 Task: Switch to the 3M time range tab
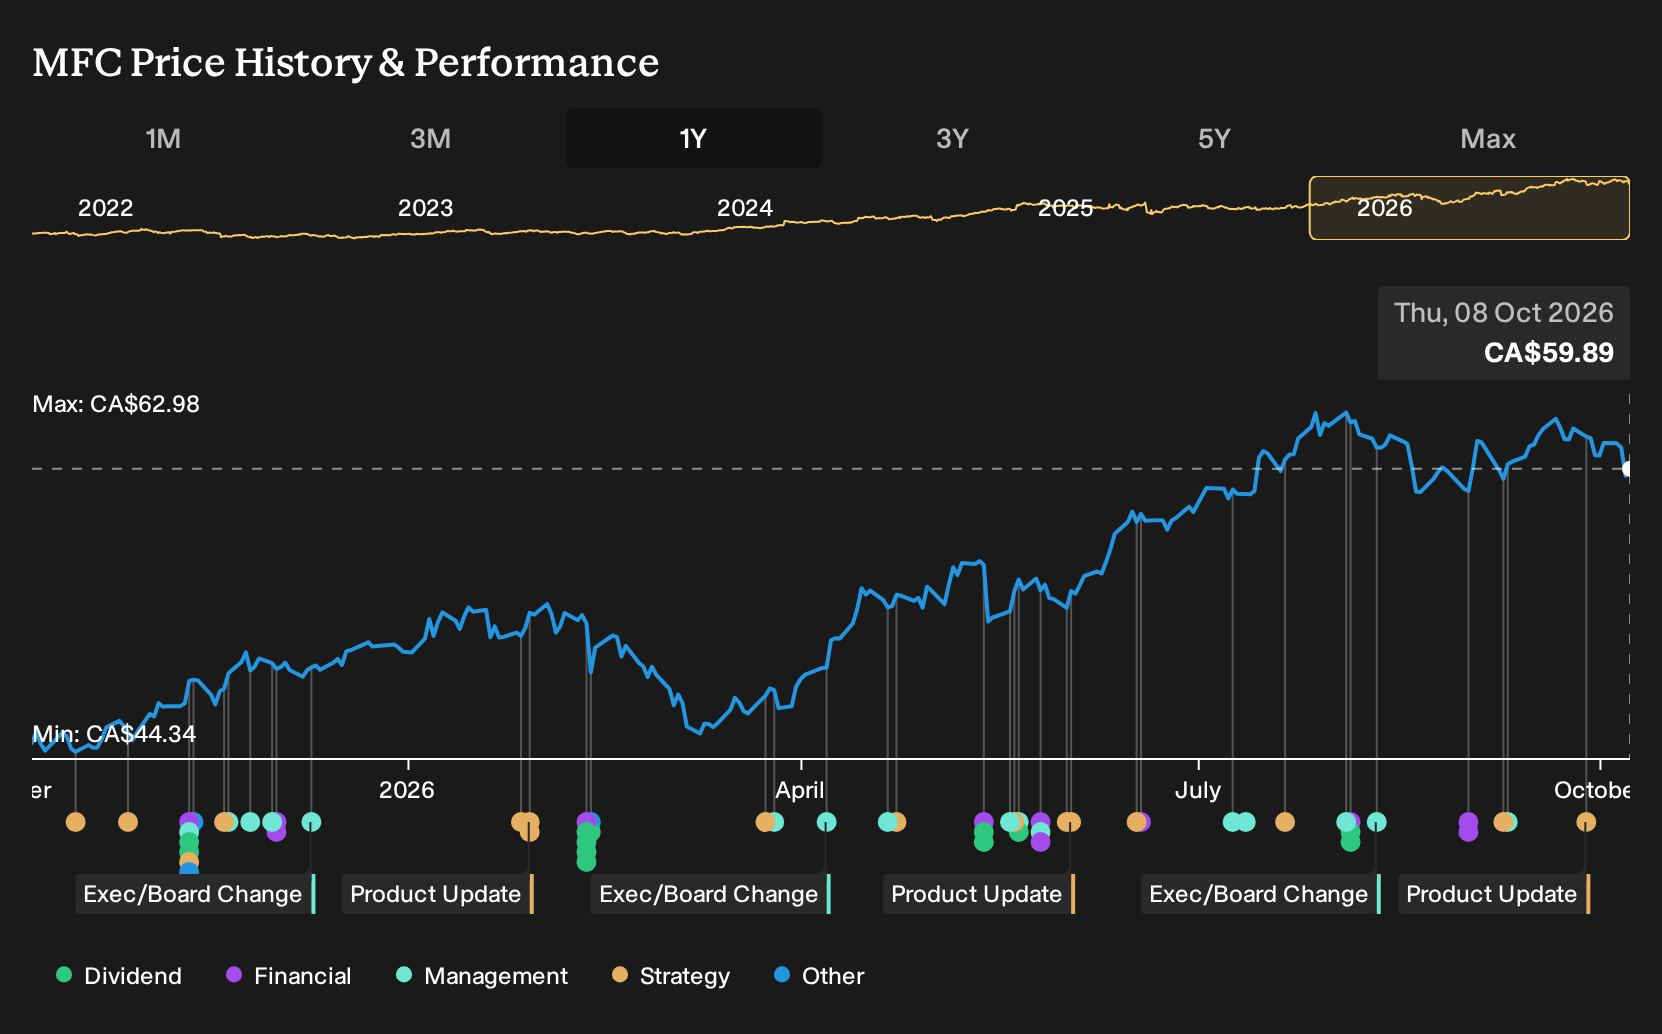430,138
